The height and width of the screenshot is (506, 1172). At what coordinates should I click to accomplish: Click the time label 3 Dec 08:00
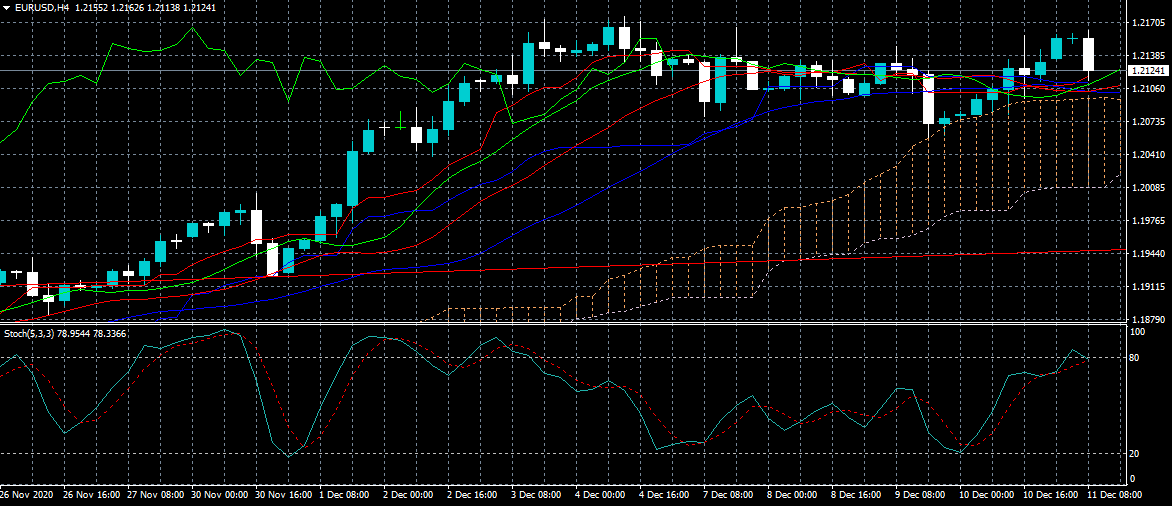(537, 495)
